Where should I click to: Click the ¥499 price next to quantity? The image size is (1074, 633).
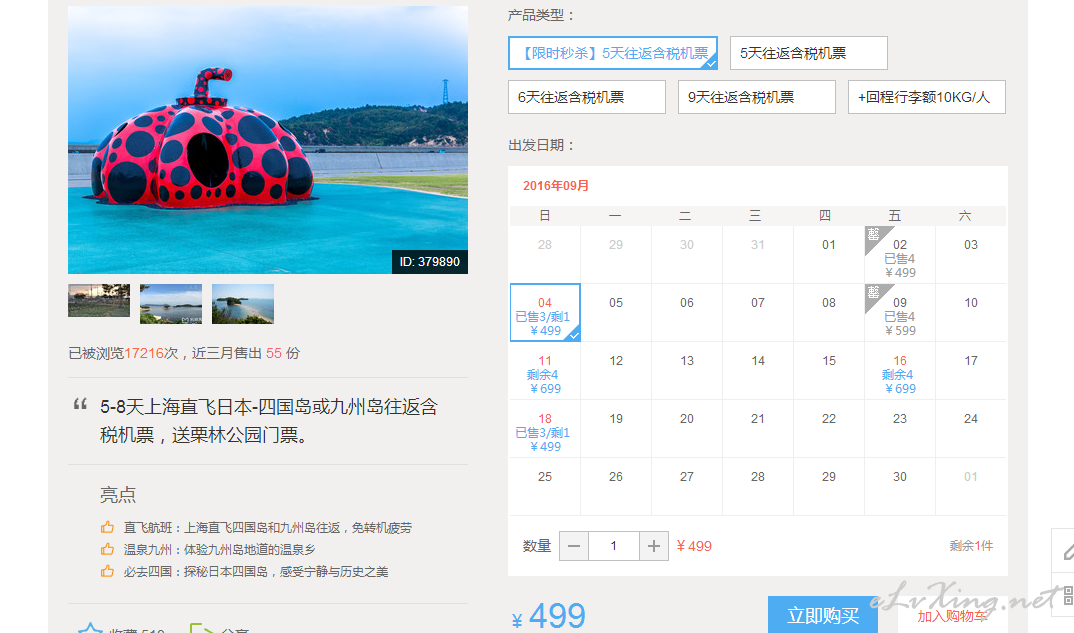click(694, 546)
